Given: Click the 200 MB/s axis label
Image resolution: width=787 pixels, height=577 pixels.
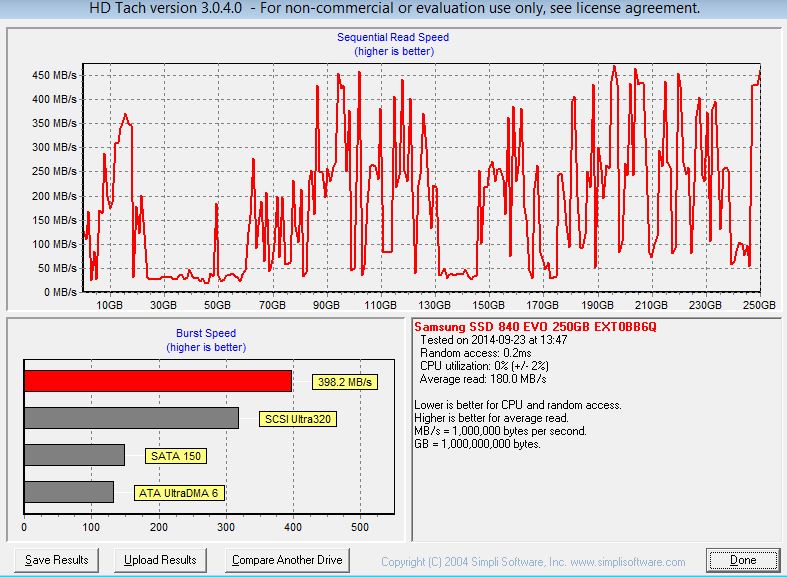Looking at the screenshot, I should tap(54, 196).
